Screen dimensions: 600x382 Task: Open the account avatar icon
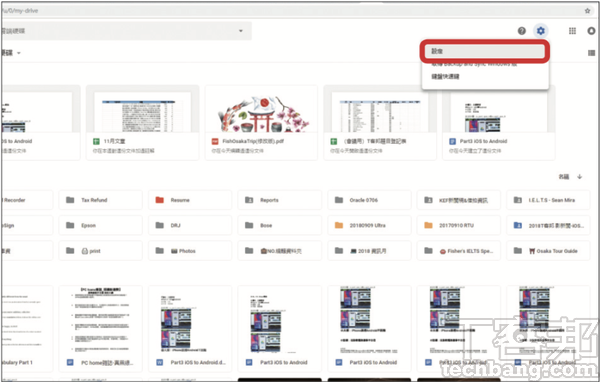point(592,31)
